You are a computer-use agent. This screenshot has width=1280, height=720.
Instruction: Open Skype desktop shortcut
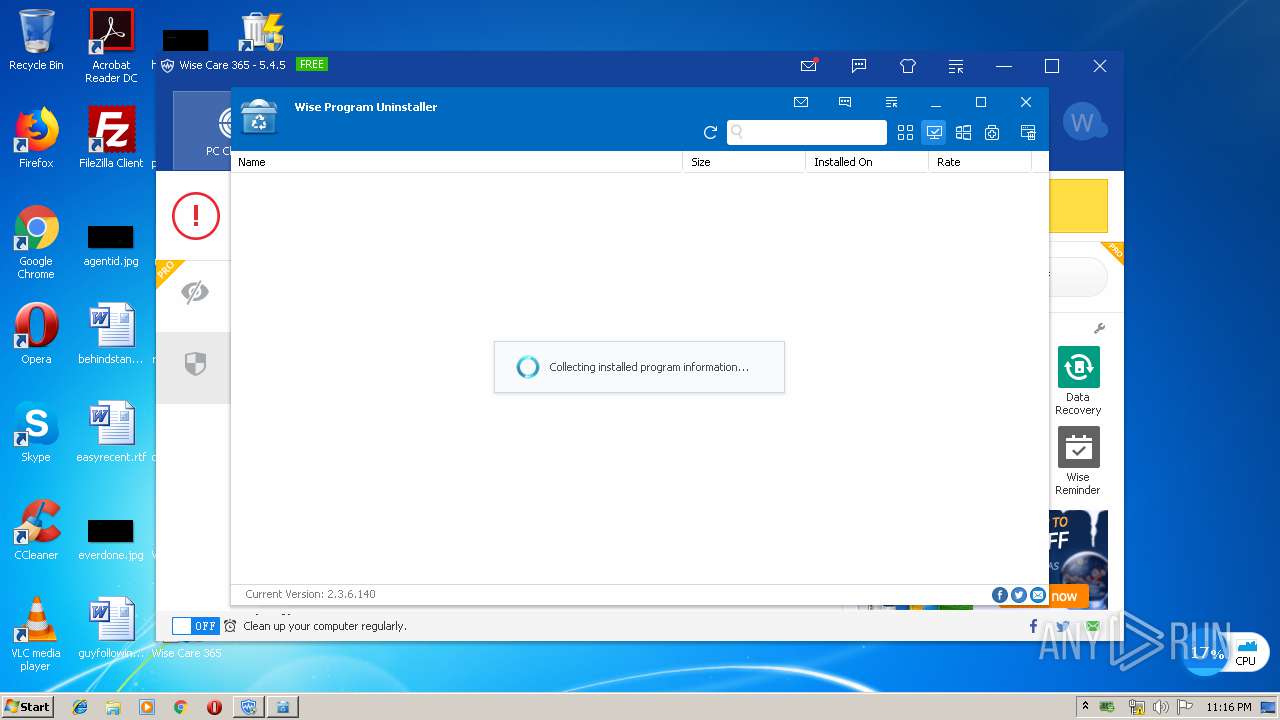tap(36, 432)
